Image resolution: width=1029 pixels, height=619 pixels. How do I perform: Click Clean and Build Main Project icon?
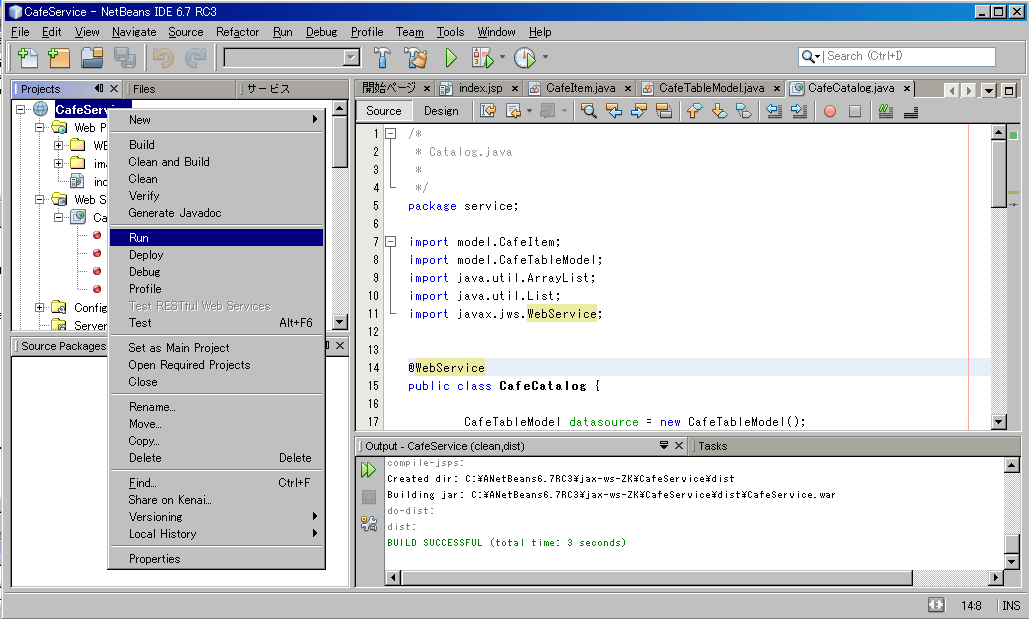pos(415,58)
